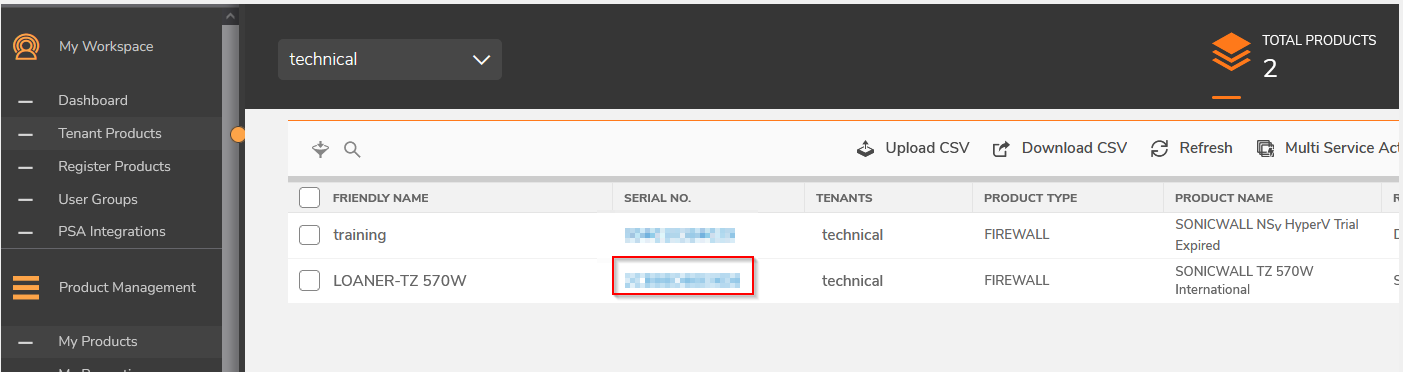1403x372 pixels.
Task: Open the training serial number link
Action: click(x=680, y=235)
